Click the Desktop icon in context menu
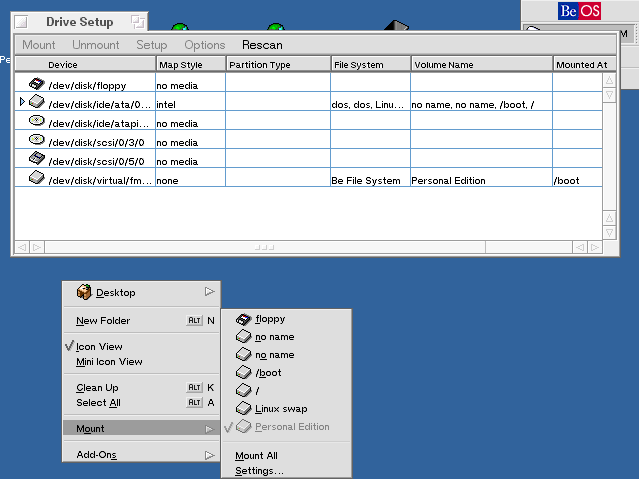Screen dimensions: 640x480 click(x=84, y=292)
